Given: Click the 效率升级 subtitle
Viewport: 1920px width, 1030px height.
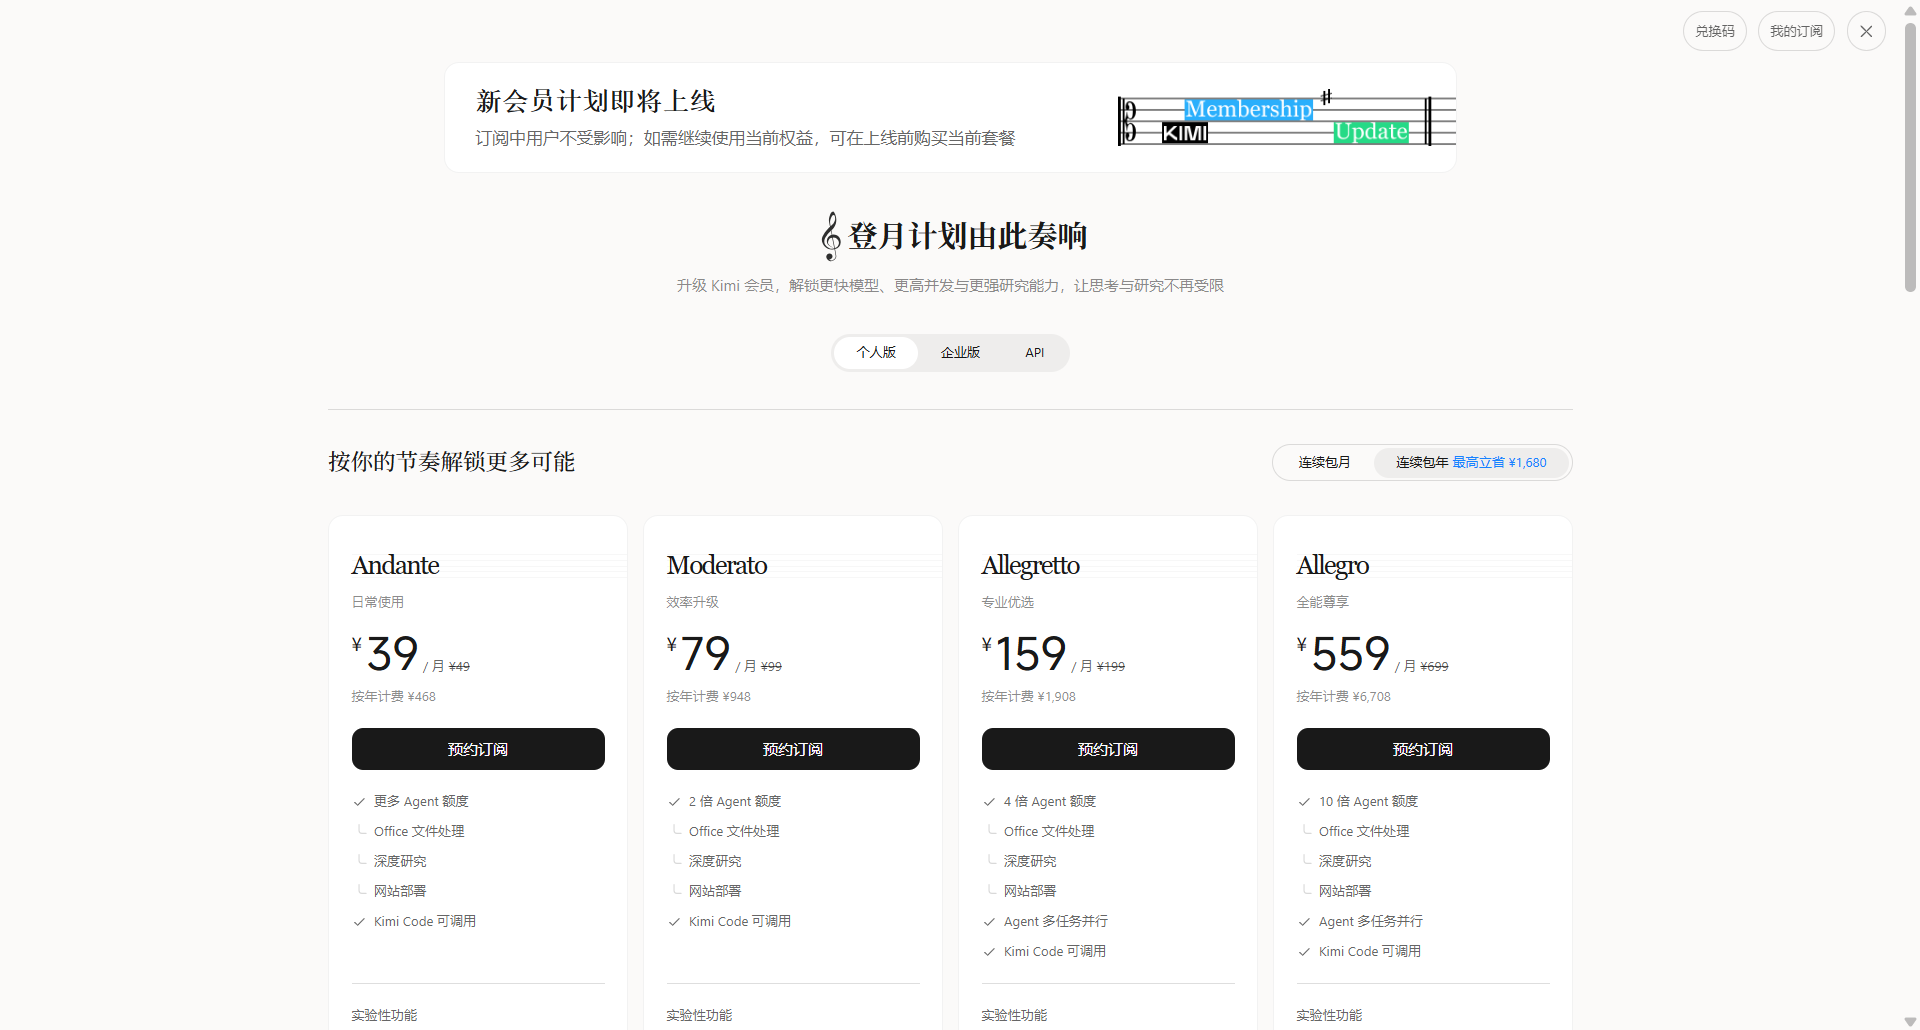Looking at the screenshot, I should pyautogui.click(x=693, y=602).
